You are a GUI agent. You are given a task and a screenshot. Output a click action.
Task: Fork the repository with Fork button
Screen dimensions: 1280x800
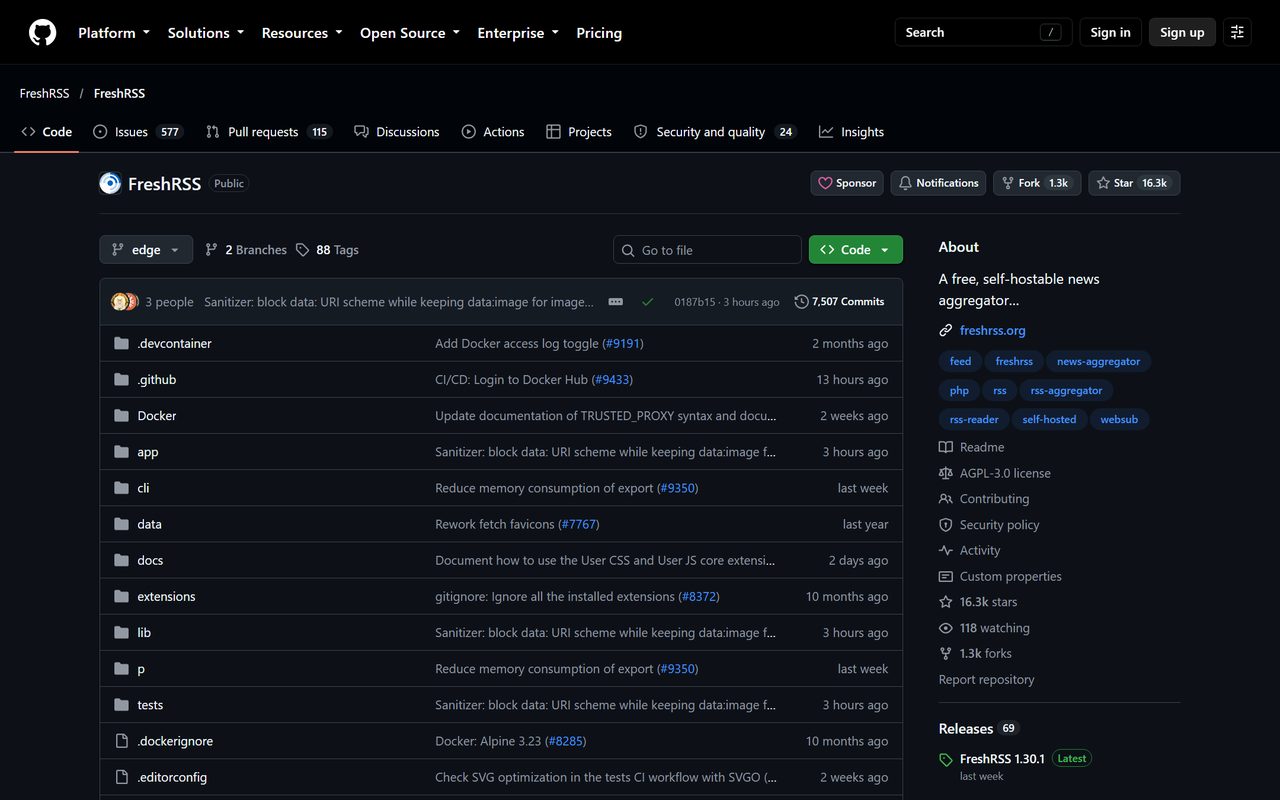click(x=1037, y=183)
